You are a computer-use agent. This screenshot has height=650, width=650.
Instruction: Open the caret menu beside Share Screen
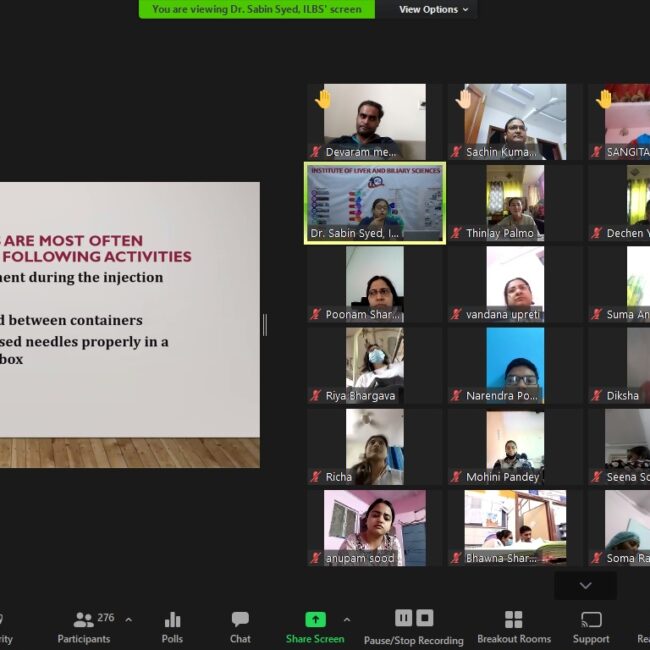click(x=347, y=620)
